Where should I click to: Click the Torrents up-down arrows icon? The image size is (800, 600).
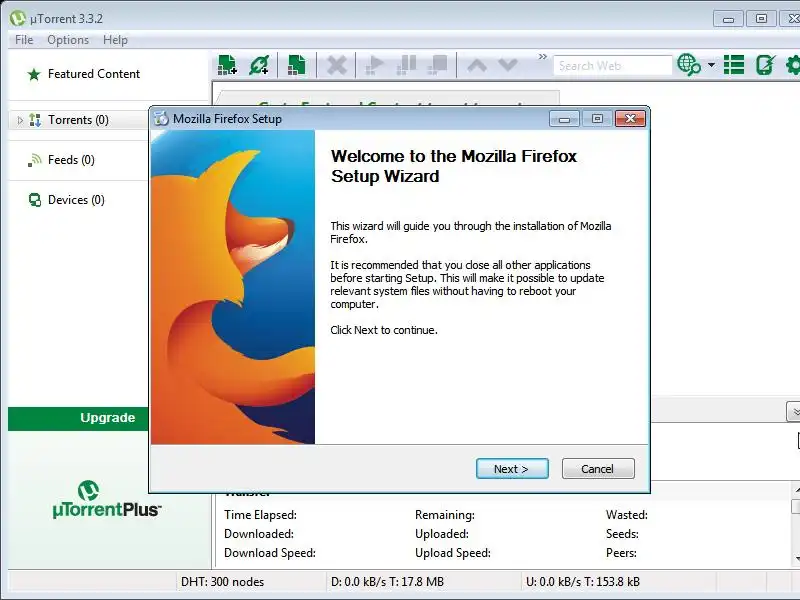click(x=35, y=120)
